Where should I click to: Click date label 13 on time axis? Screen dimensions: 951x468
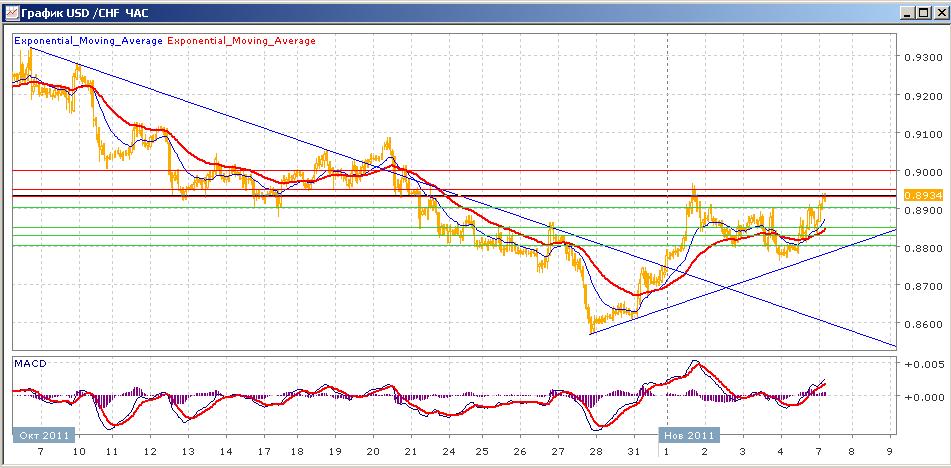188,452
